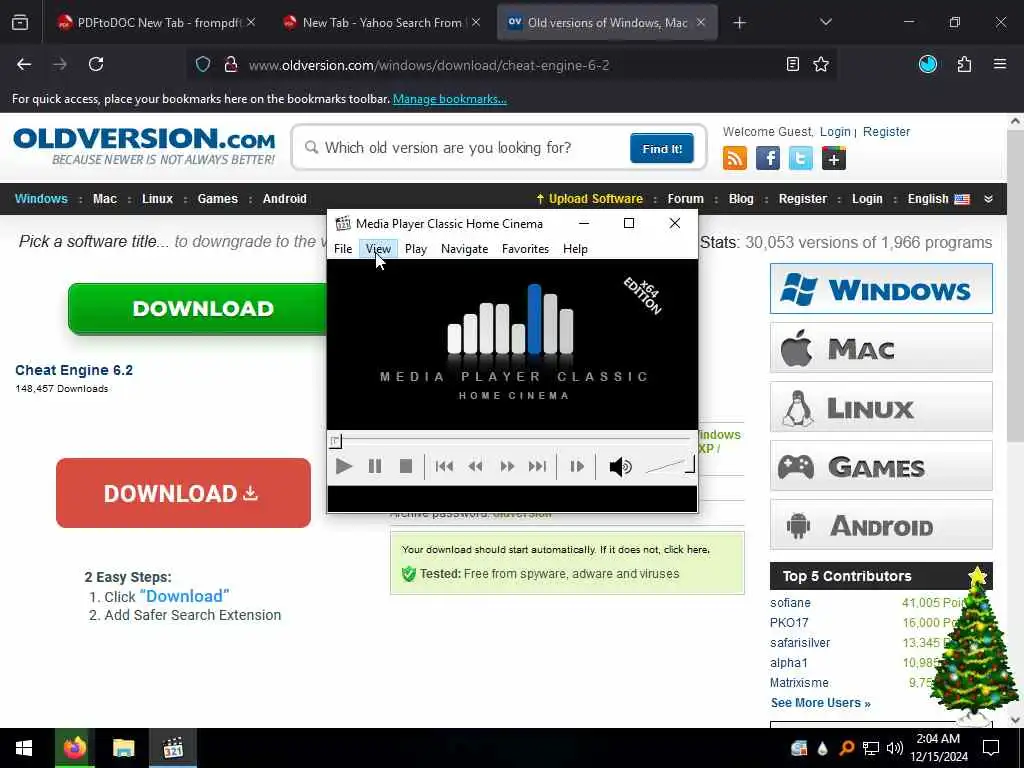Open the English language dropdown

(x=938, y=199)
